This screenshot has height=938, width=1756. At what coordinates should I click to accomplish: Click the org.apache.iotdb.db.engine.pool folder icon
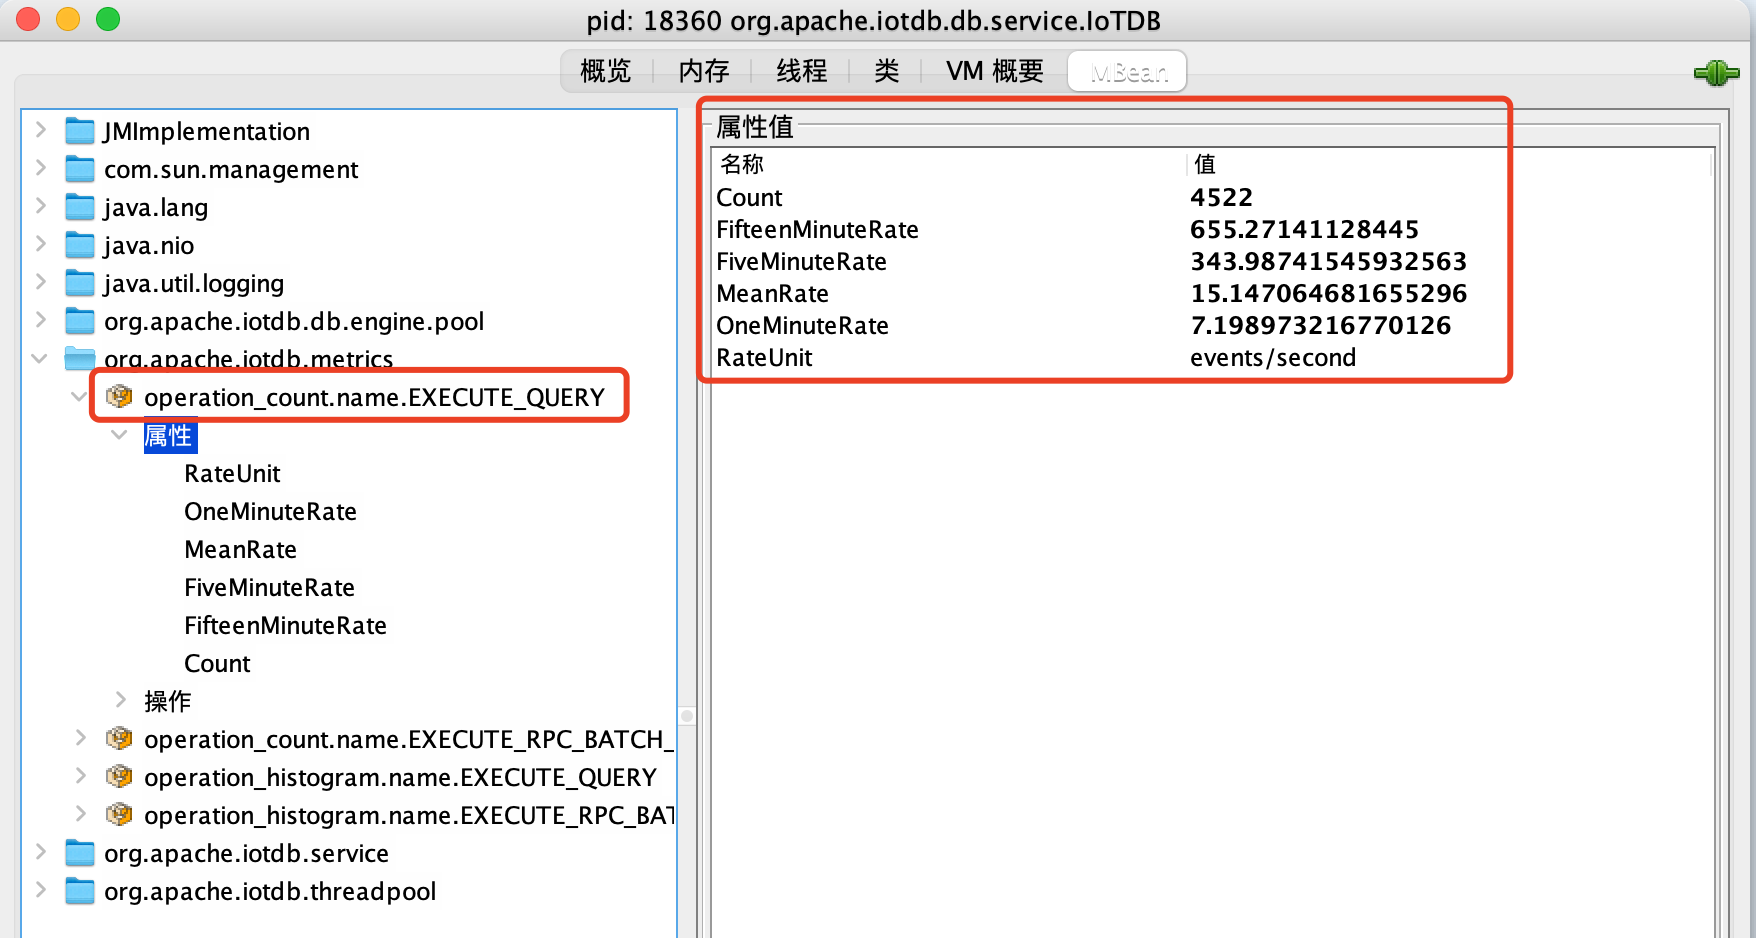coord(80,321)
